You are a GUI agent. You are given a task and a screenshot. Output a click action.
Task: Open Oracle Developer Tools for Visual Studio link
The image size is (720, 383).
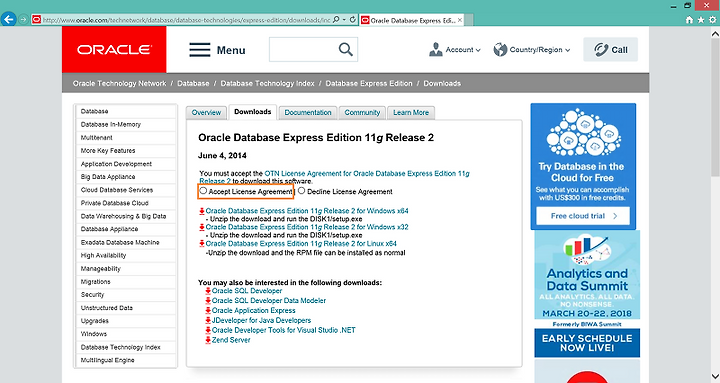(x=284, y=330)
